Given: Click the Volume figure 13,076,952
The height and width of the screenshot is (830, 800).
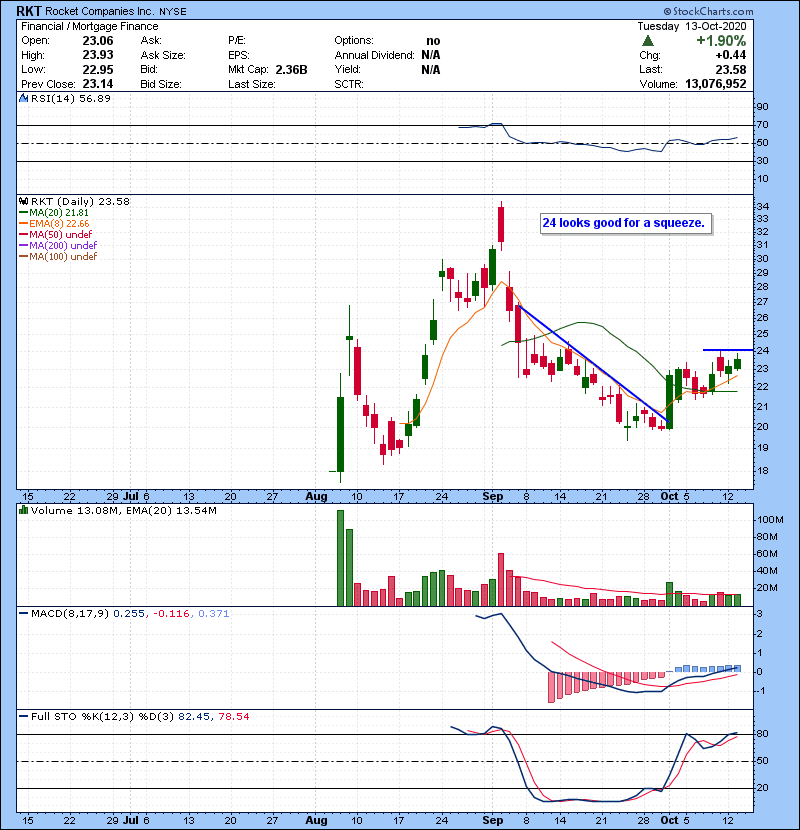Looking at the screenshot, I should point(716,84).
